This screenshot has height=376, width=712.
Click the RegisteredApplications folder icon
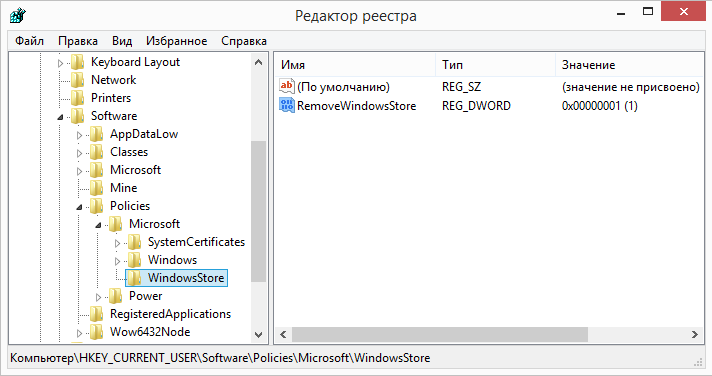[97, 314]
